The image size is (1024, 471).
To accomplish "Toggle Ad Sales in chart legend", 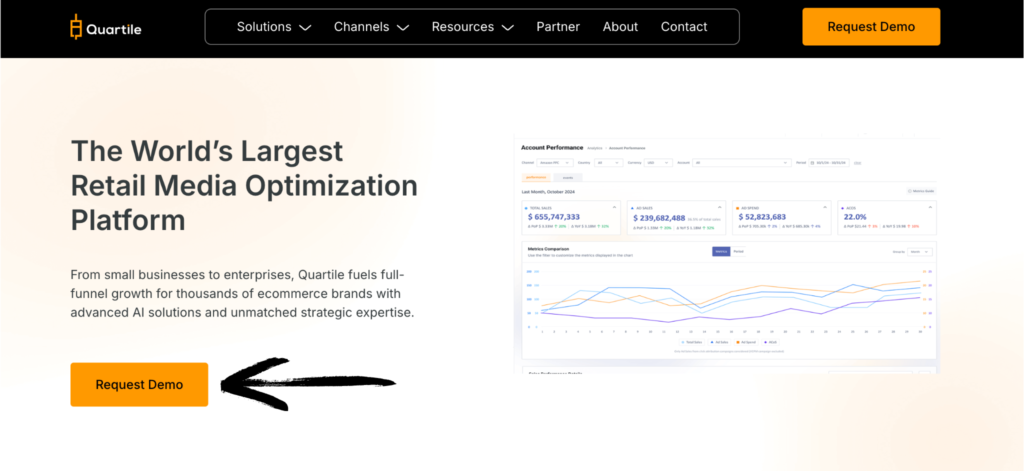I will point(720,342).
